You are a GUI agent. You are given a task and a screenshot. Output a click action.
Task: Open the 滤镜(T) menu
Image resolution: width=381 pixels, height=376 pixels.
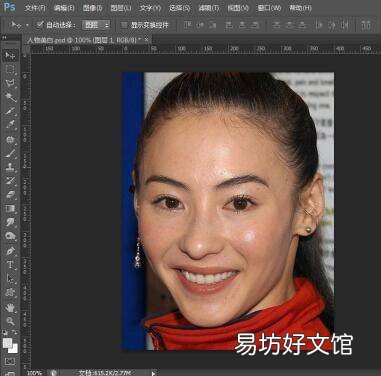point(209,8)
